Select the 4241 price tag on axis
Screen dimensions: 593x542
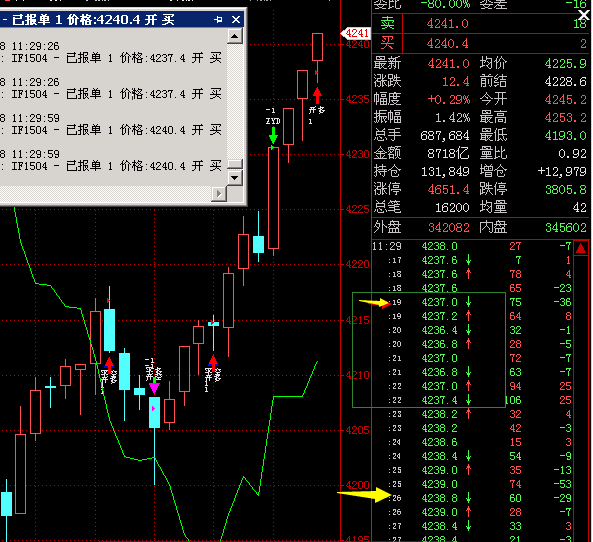point(355,34)
